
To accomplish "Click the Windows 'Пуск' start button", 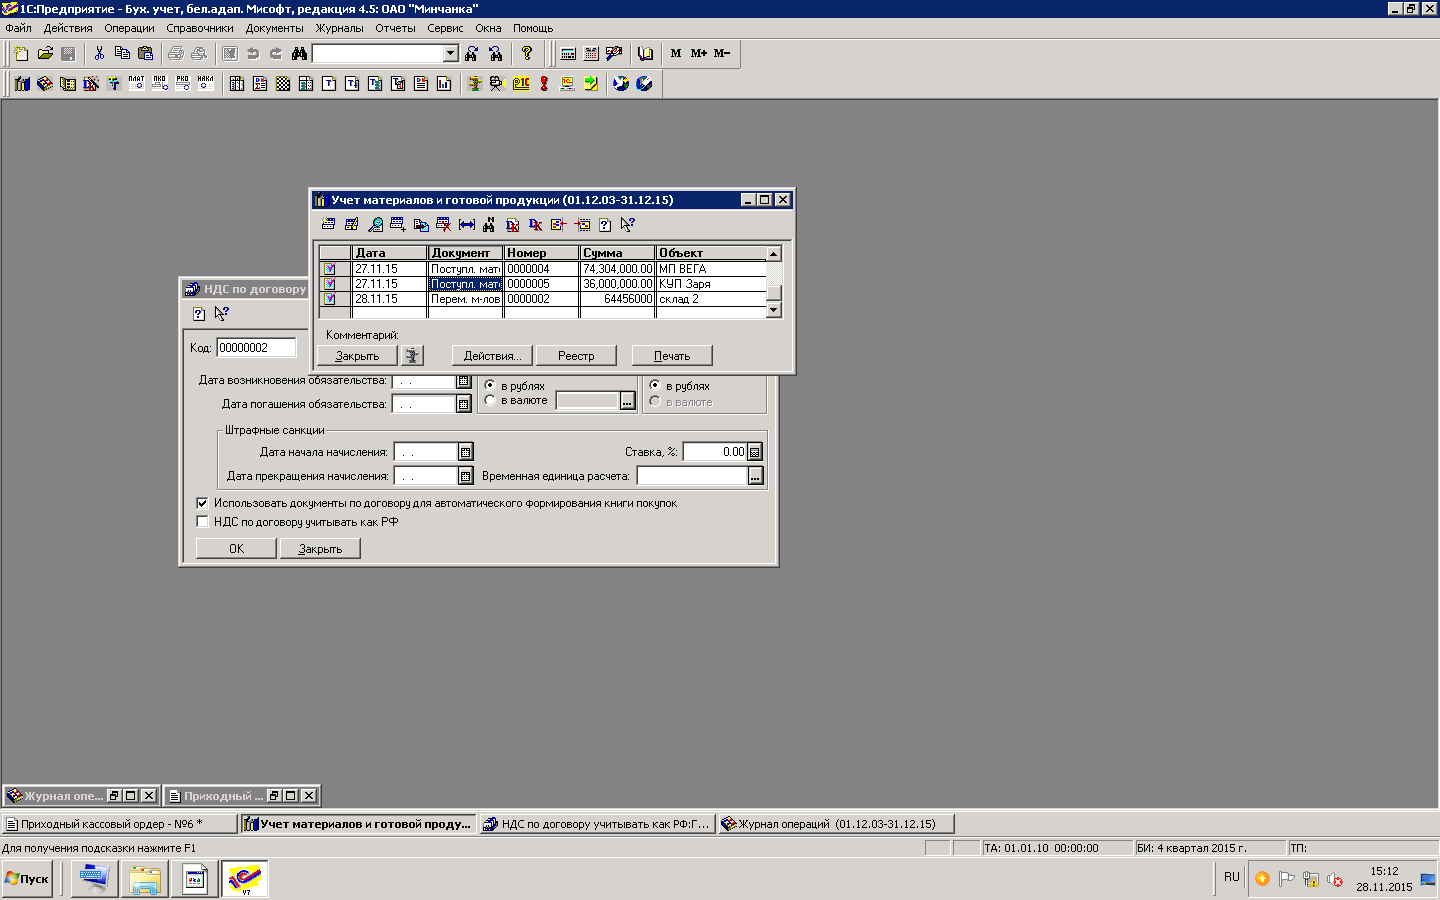I will (x=28, y=879).
